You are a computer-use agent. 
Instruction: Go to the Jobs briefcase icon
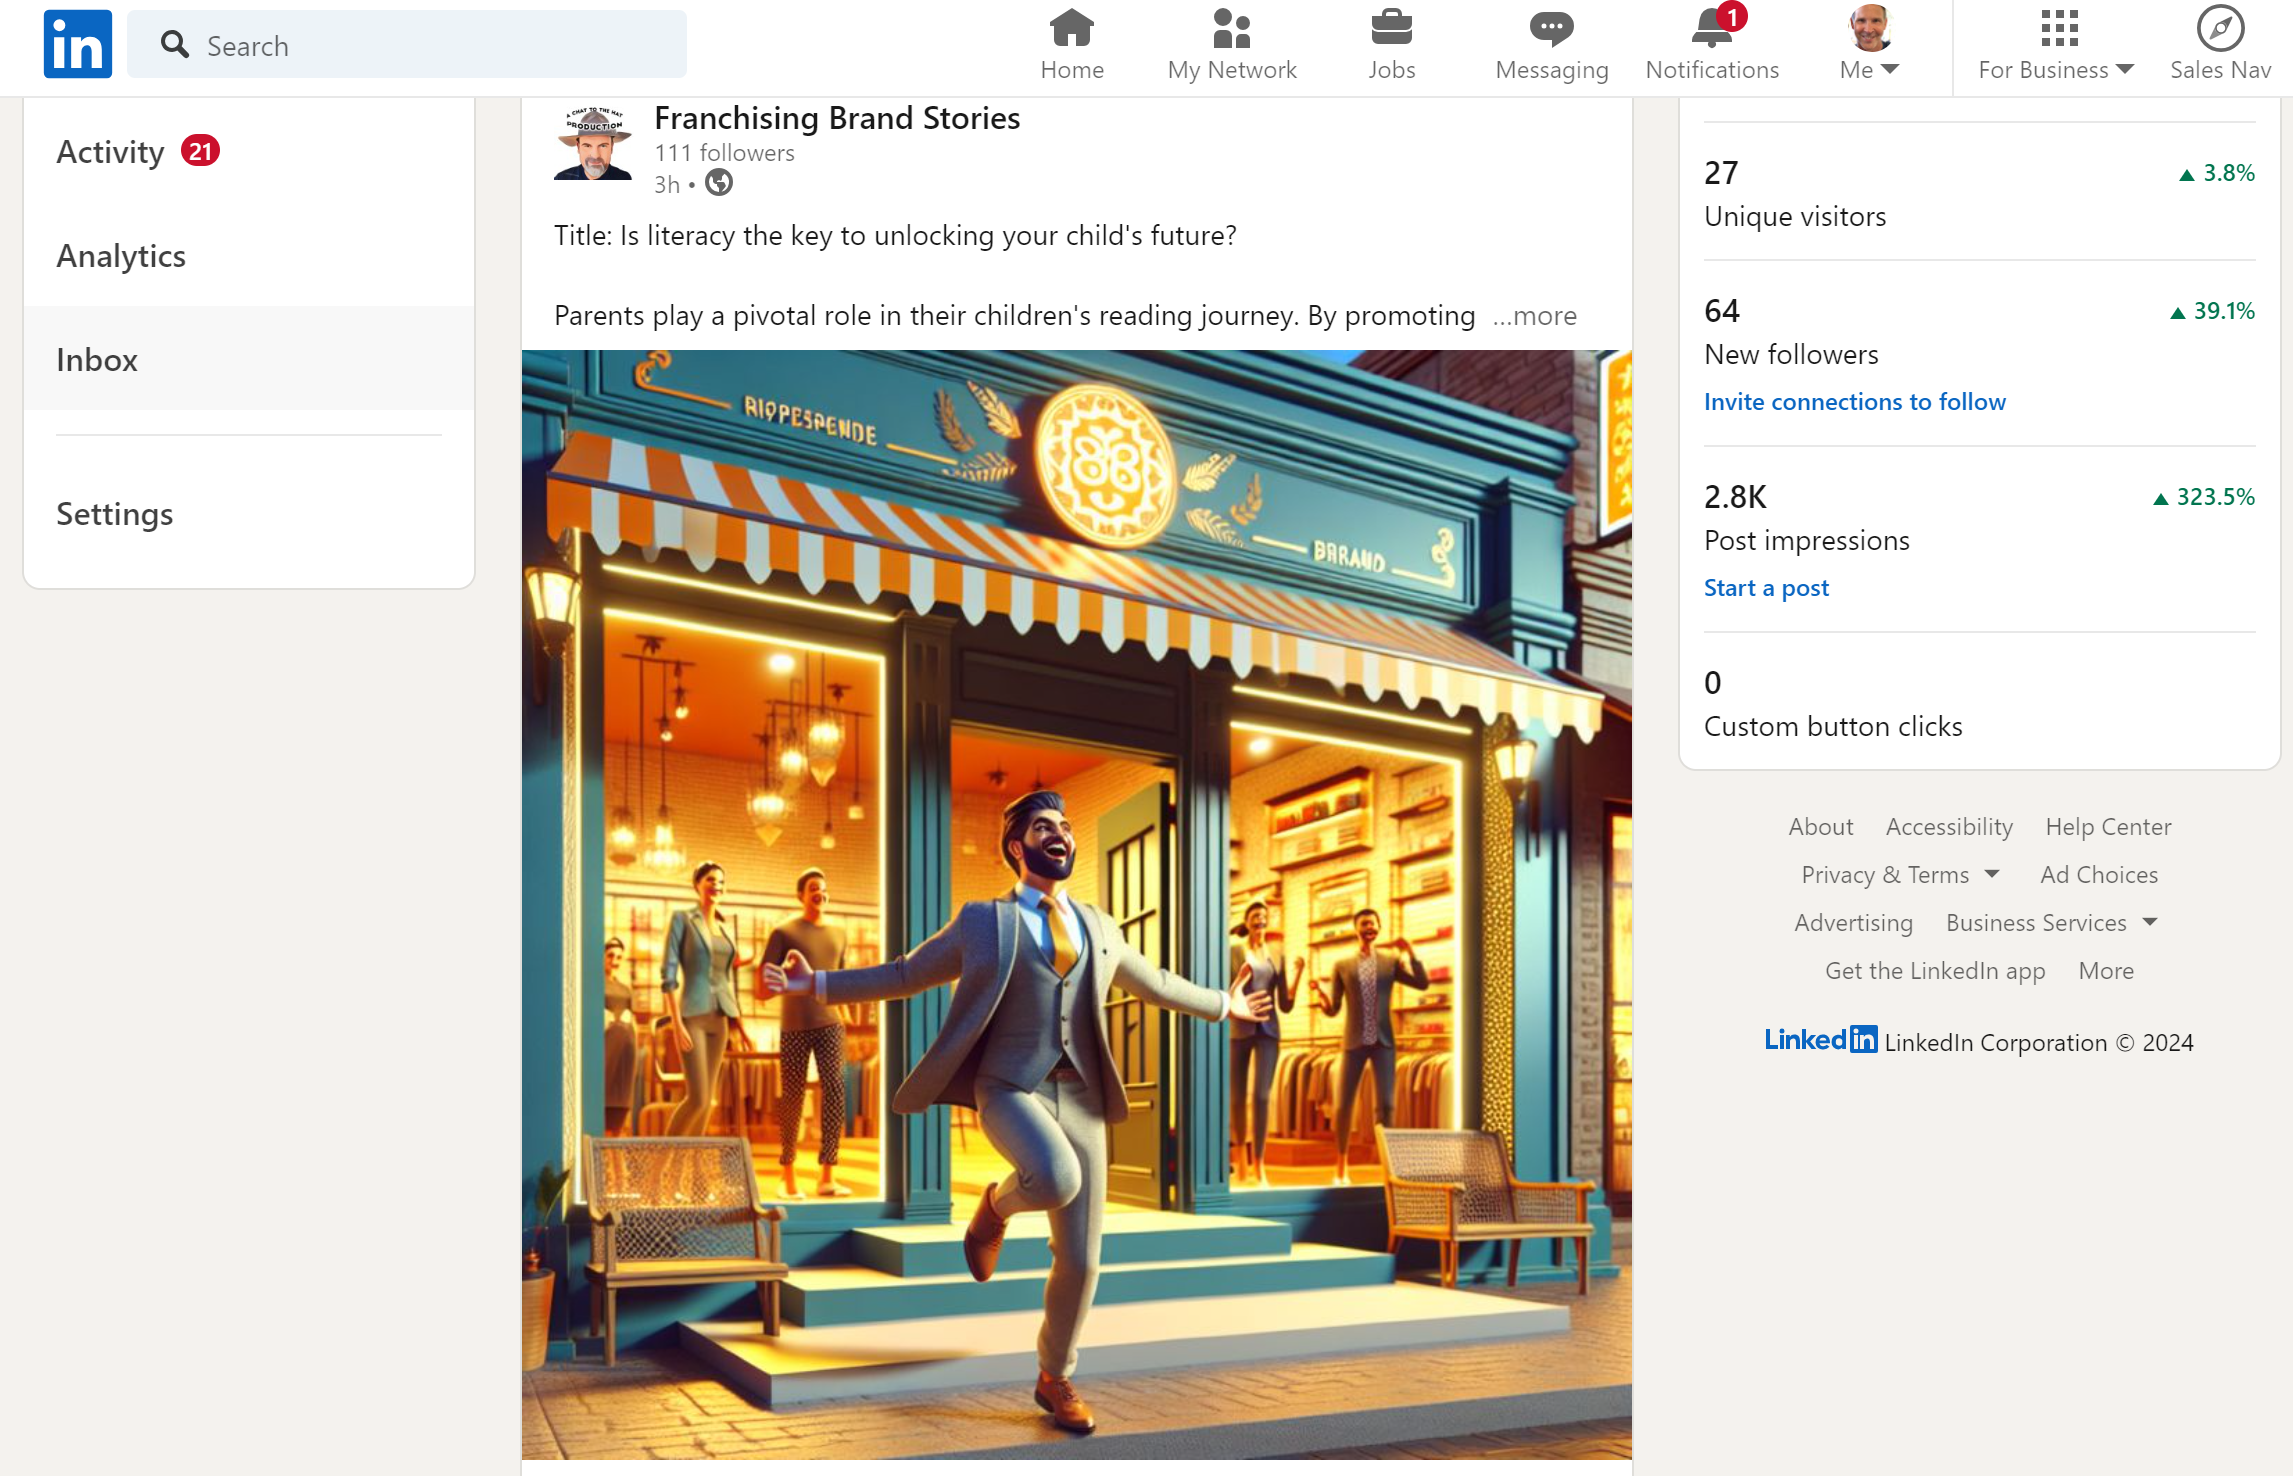pyautogui.click(x=1391, y=29)
